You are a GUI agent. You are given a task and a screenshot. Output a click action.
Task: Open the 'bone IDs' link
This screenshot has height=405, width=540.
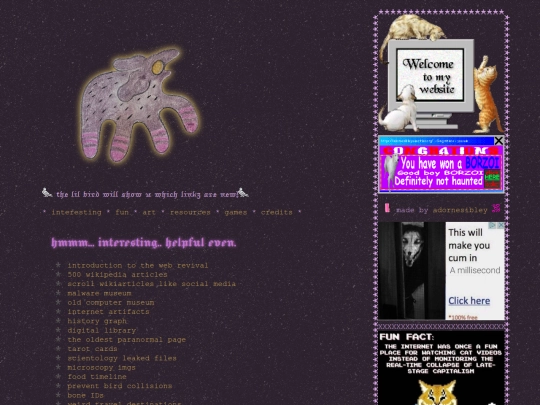85,395
